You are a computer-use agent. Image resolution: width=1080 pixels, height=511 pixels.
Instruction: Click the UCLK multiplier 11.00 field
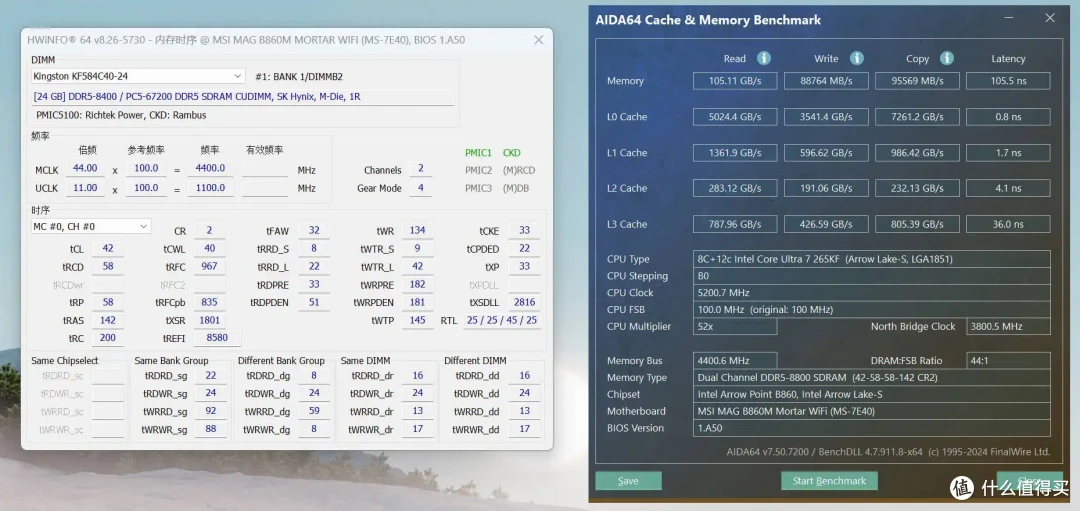tap(85, 187)
